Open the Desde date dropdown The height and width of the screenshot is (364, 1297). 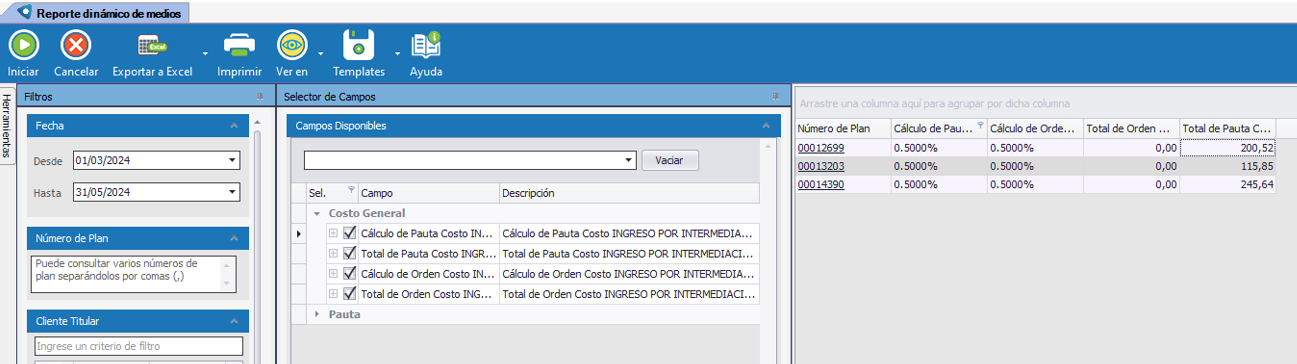coord(233,160)
